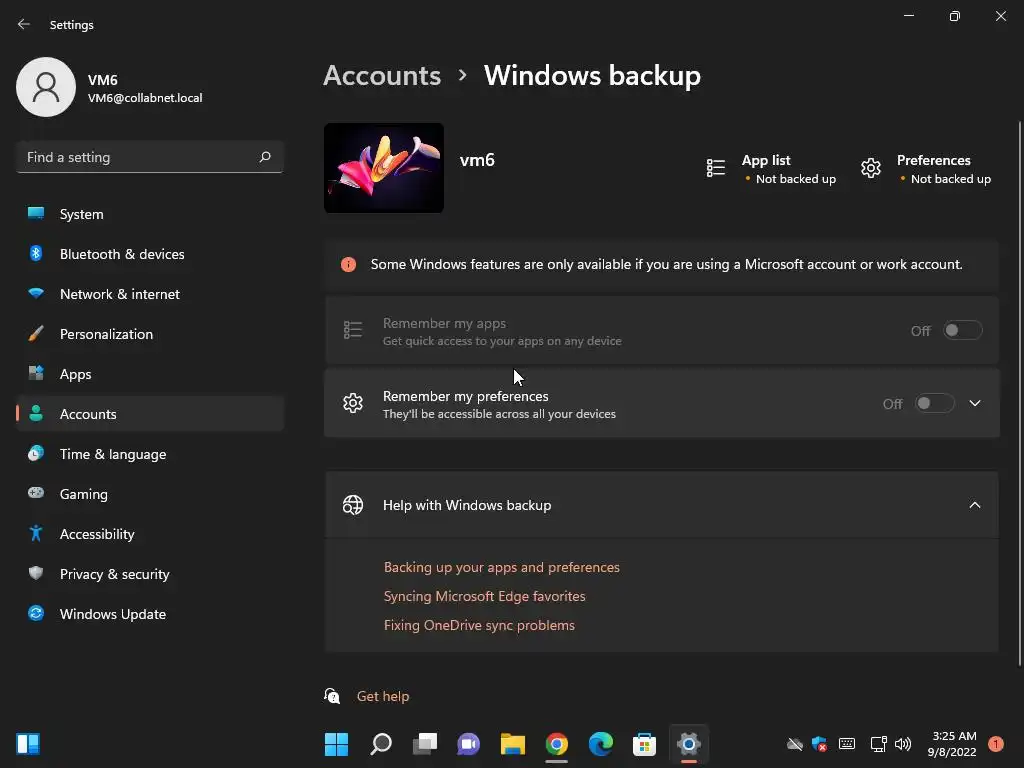
Task: Open Google Chrome from taskbar
Action: coord(556,744)
